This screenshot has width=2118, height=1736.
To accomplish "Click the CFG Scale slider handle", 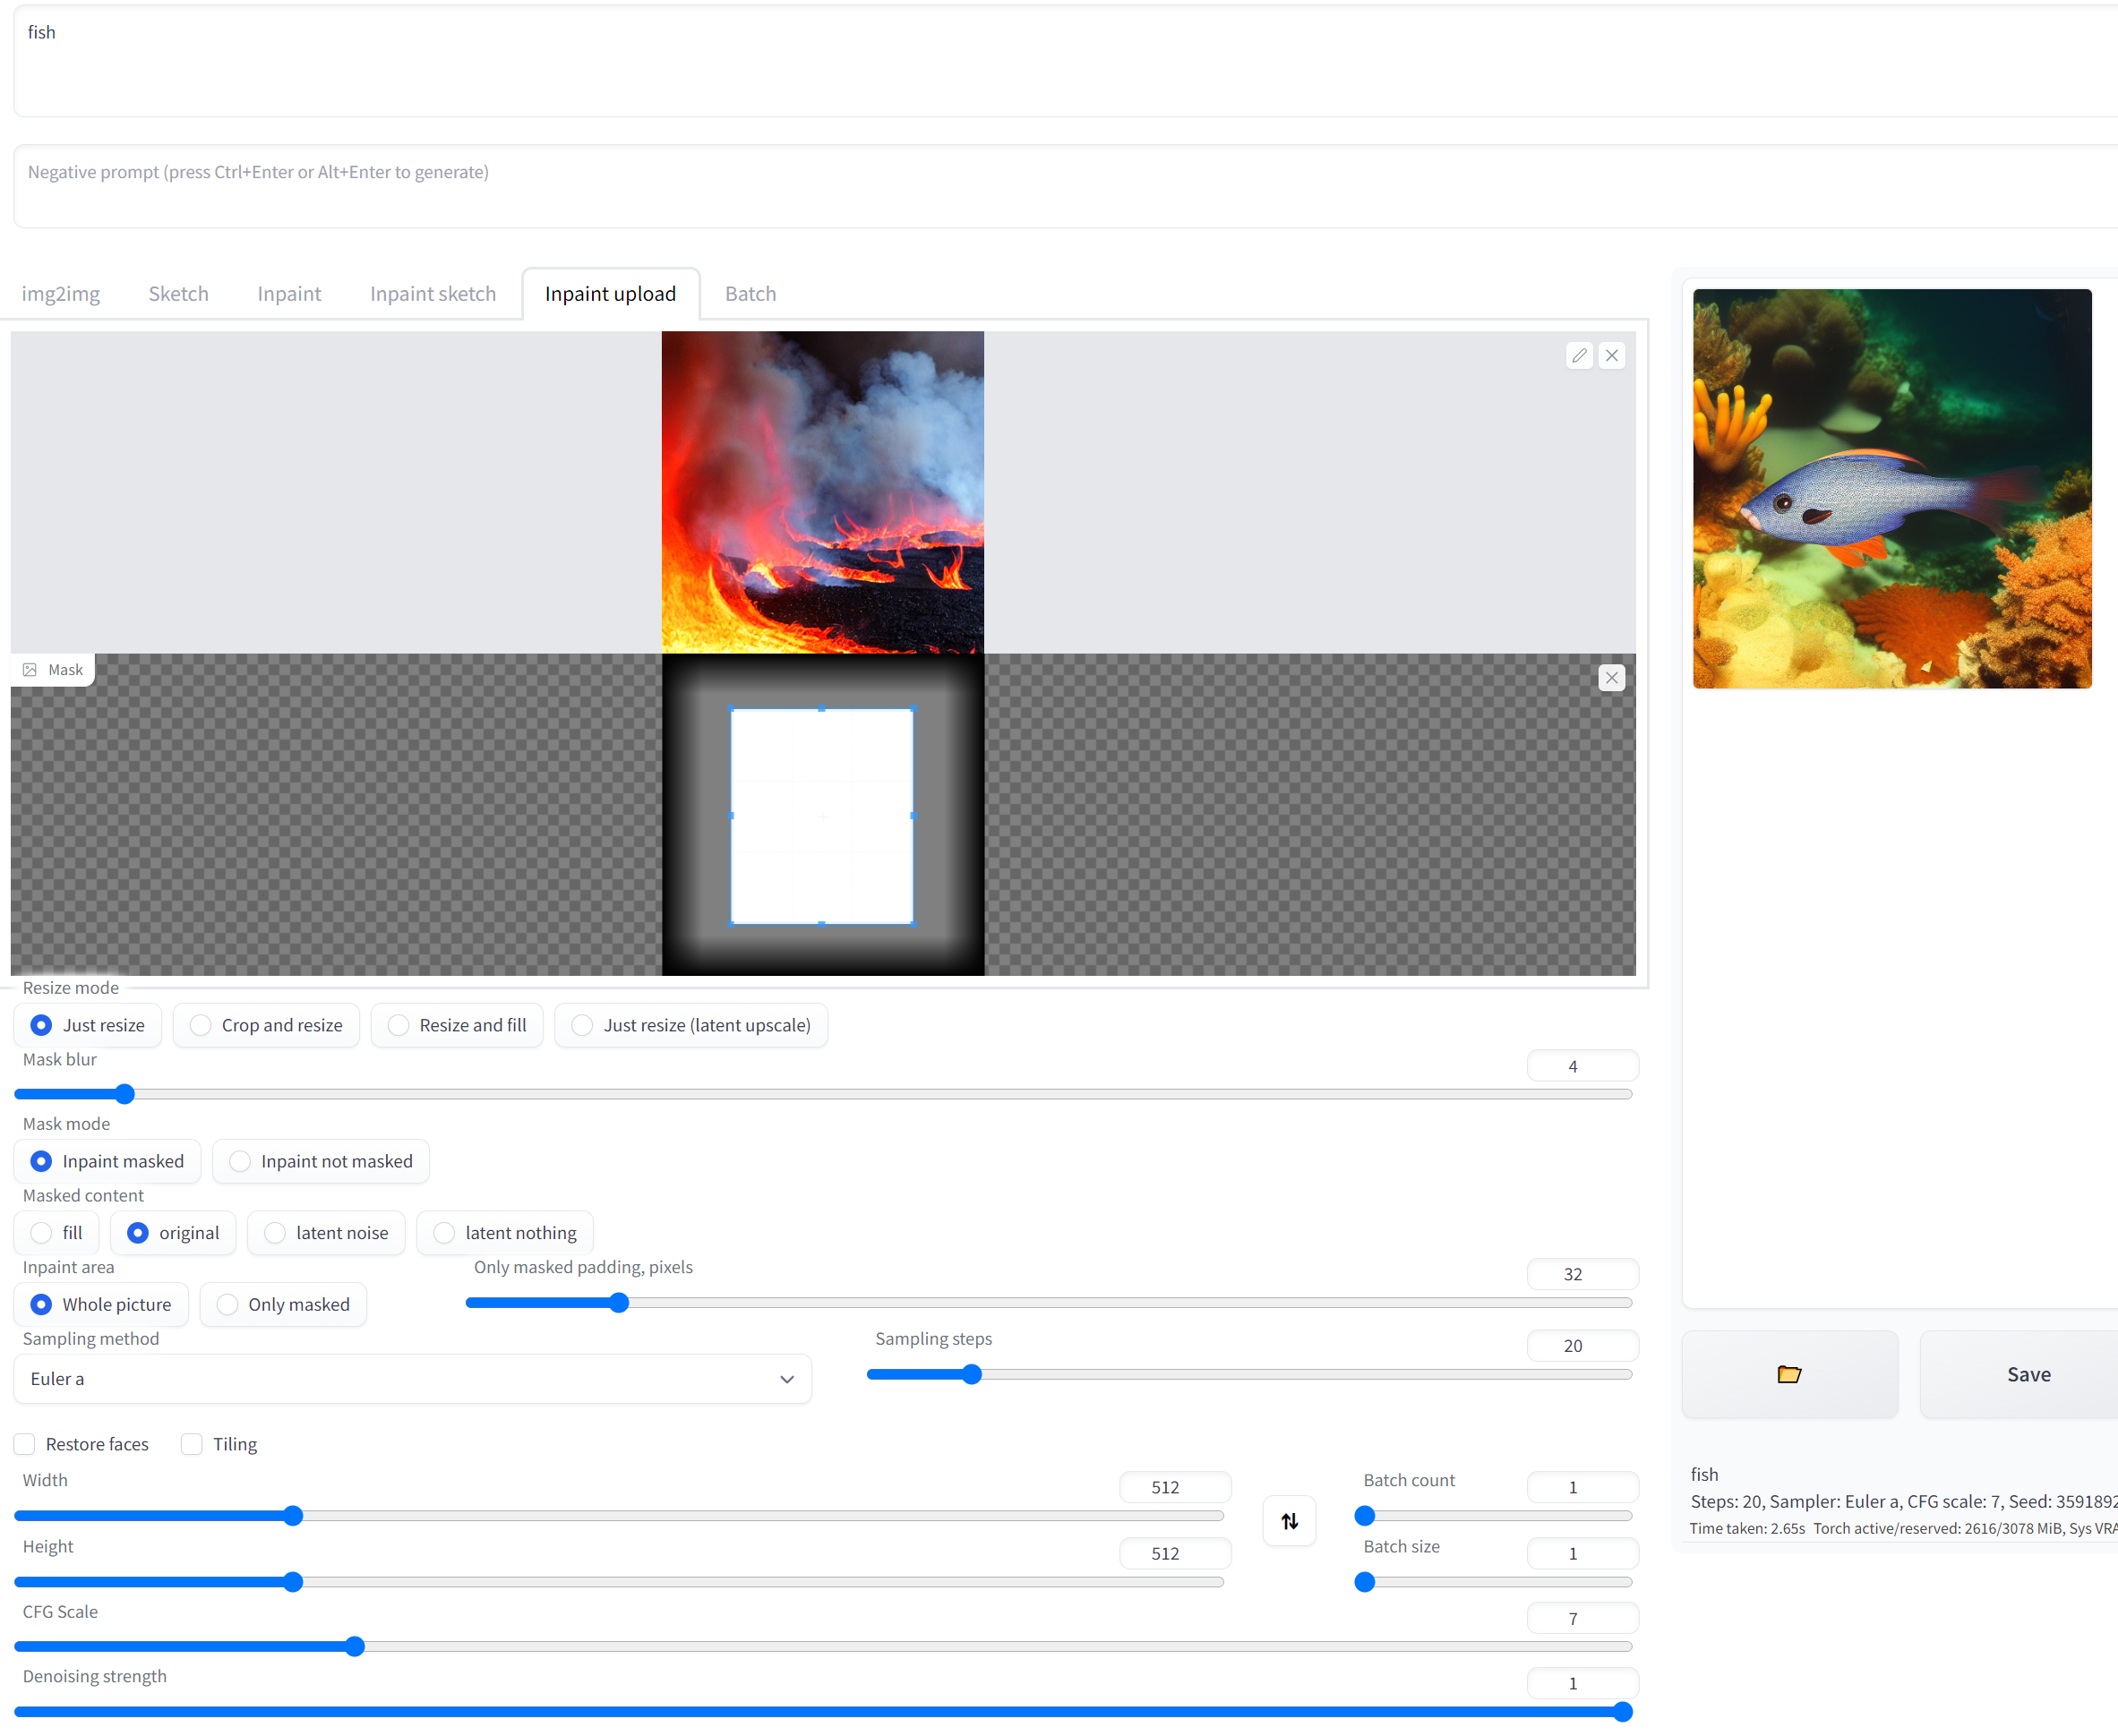I will click(355, 1647).
